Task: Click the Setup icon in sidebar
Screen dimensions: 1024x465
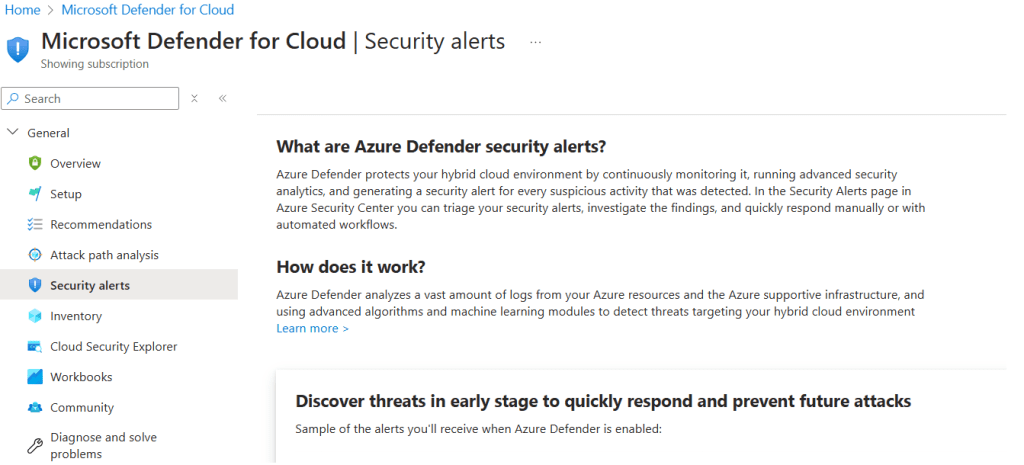Action: pos(35,194)
